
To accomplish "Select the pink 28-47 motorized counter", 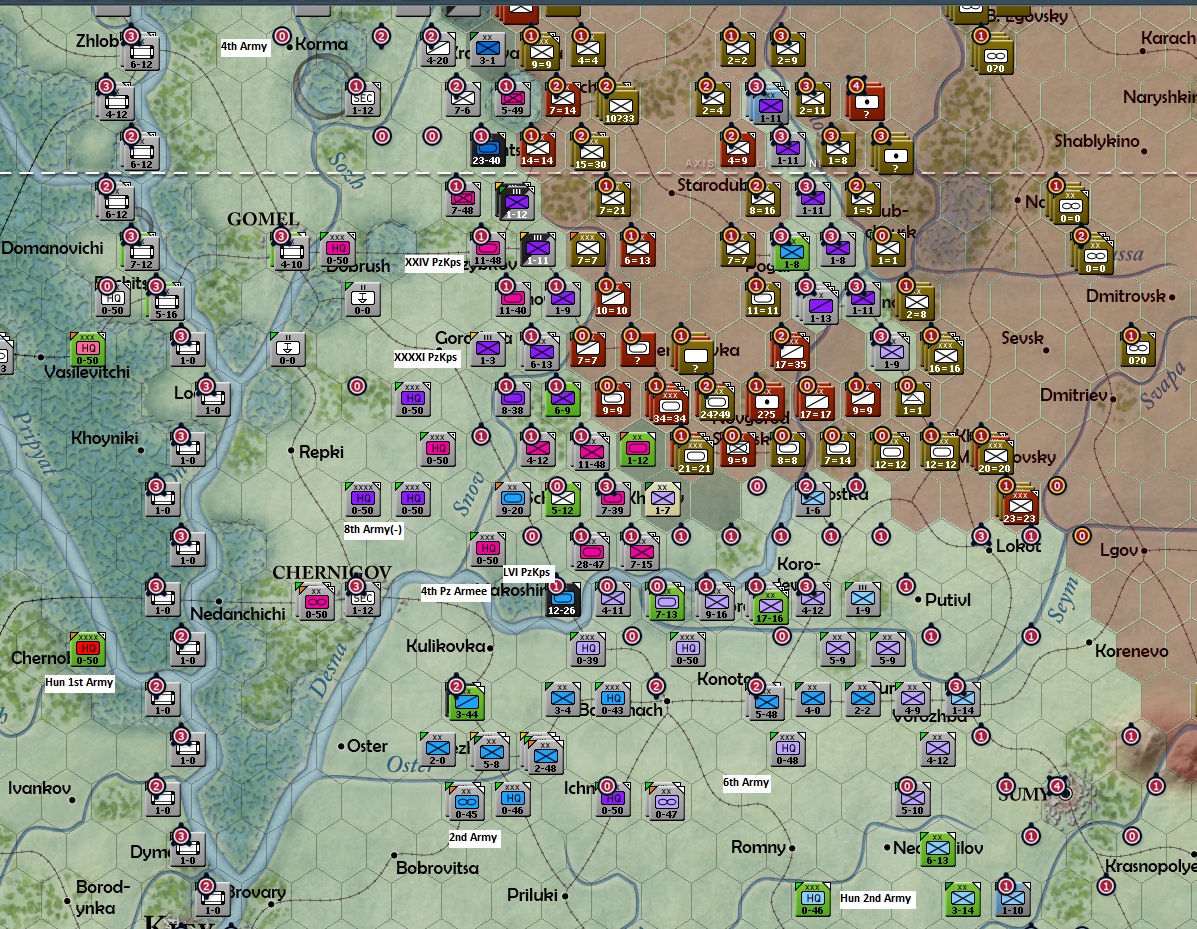I will coord(591,553).
